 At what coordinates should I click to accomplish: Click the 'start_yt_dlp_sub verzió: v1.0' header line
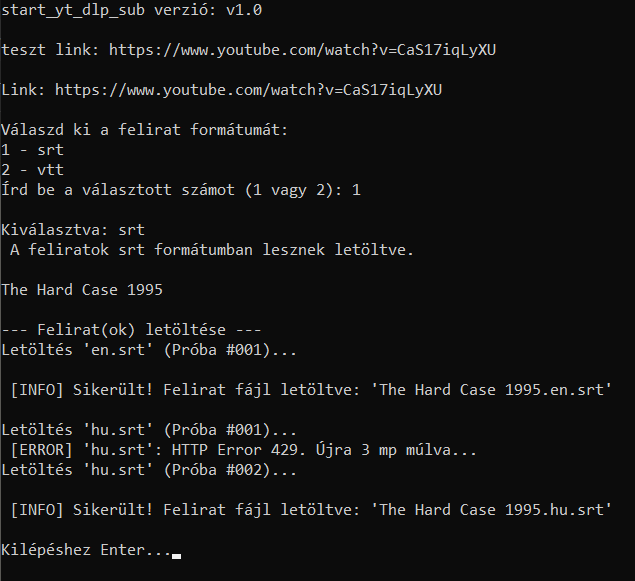[132, 10]
